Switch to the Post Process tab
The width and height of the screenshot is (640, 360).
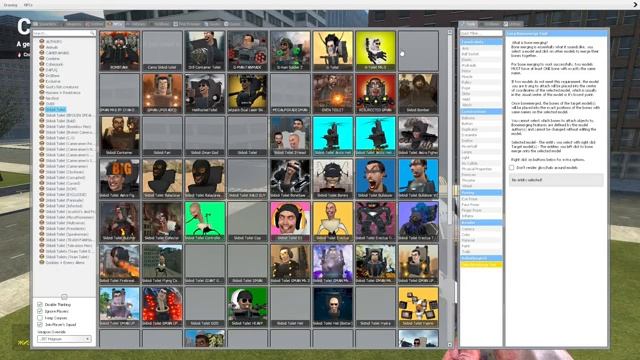point(187,24)
